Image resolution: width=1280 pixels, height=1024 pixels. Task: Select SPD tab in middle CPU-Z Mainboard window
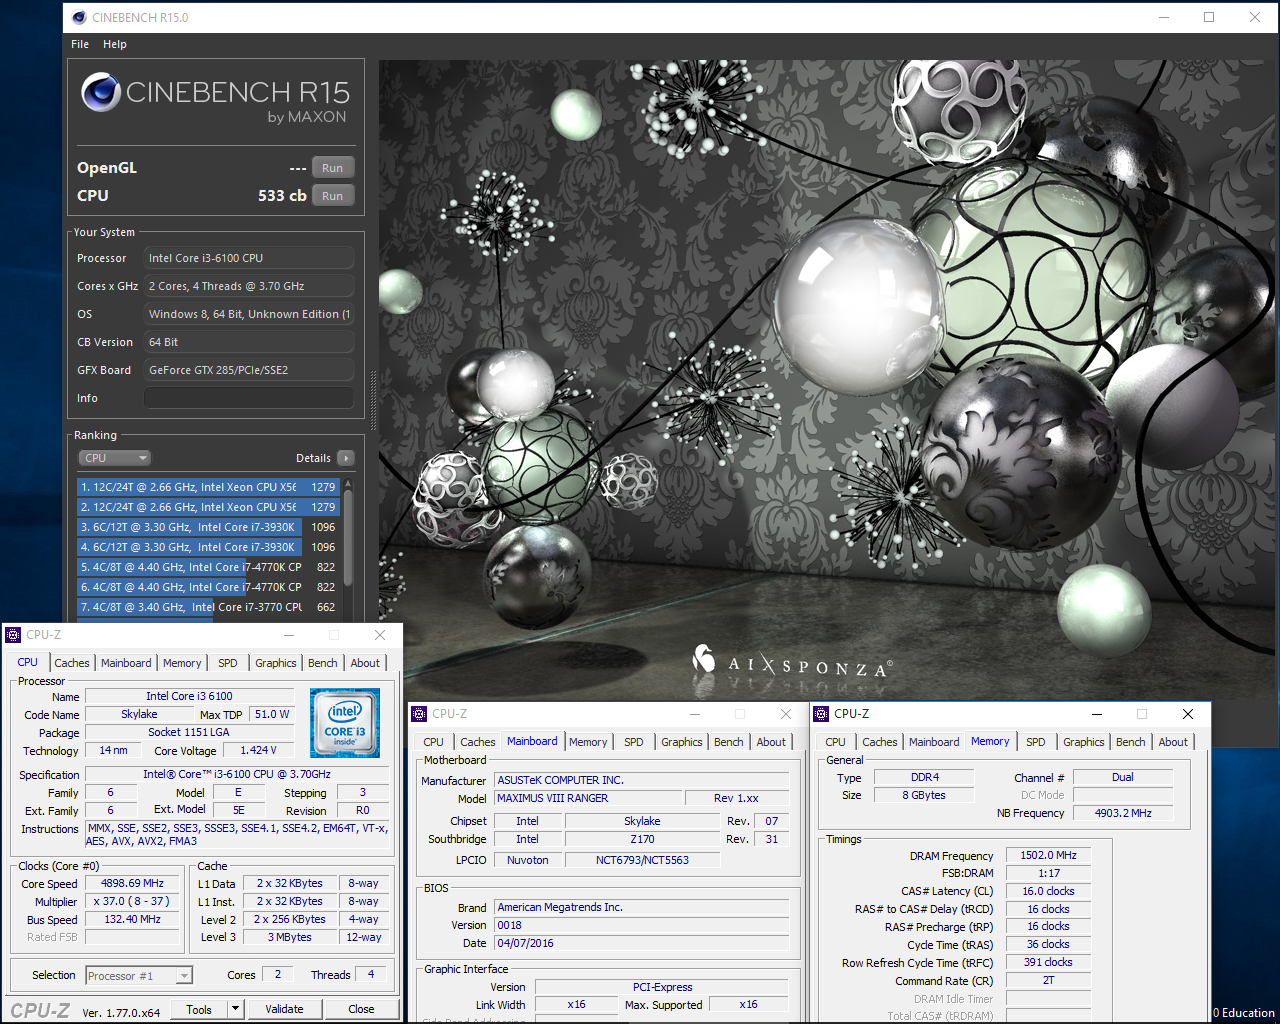[x=634, y=742]
